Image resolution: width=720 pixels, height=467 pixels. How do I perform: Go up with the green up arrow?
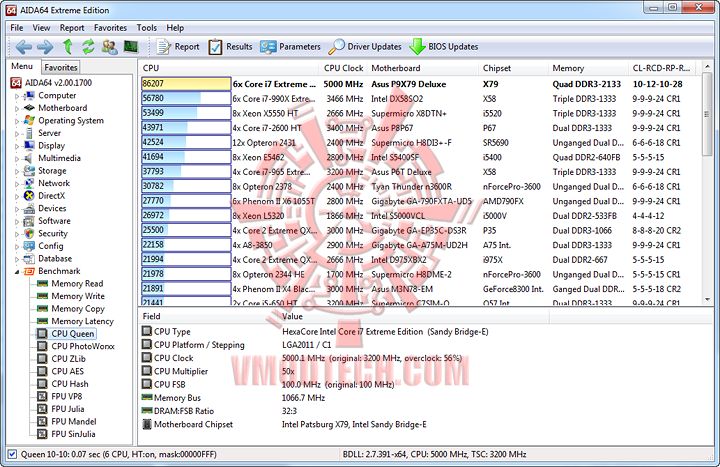click(68, 47)
